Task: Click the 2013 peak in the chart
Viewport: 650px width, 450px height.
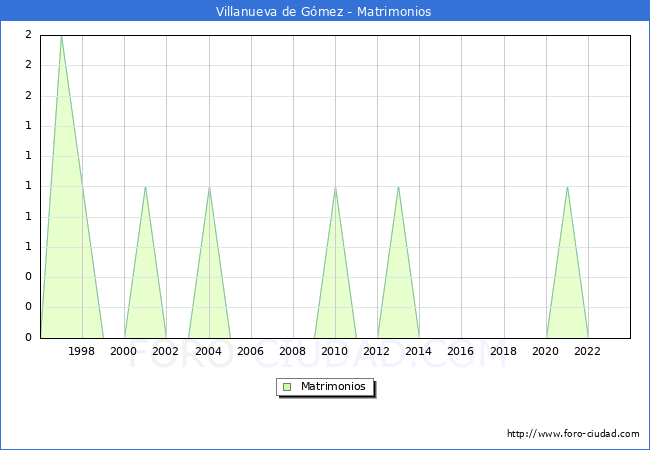Action: (x=398, y=187)
